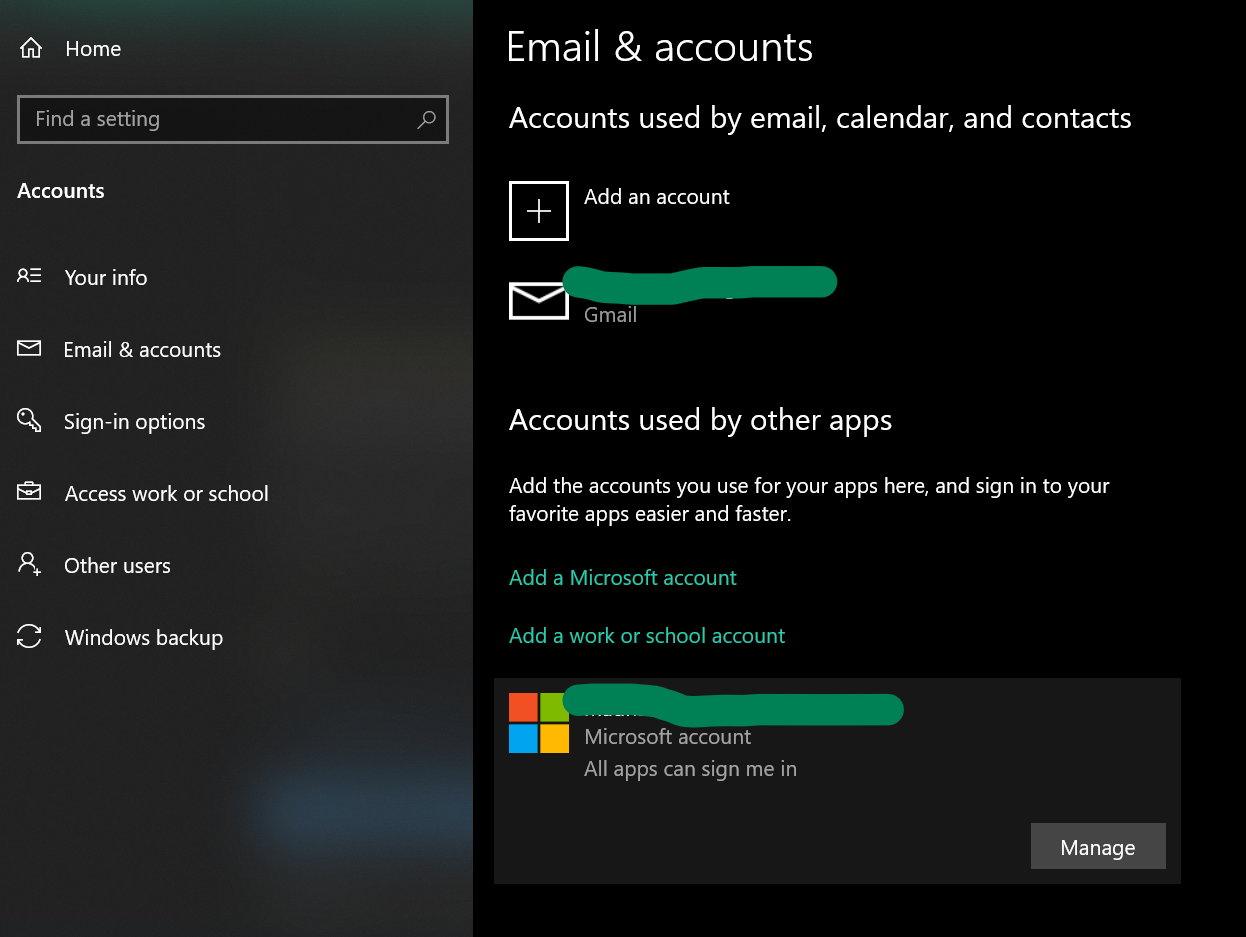Open the Home settings page
Screen dimensions: 1246x937
point(93,48)
